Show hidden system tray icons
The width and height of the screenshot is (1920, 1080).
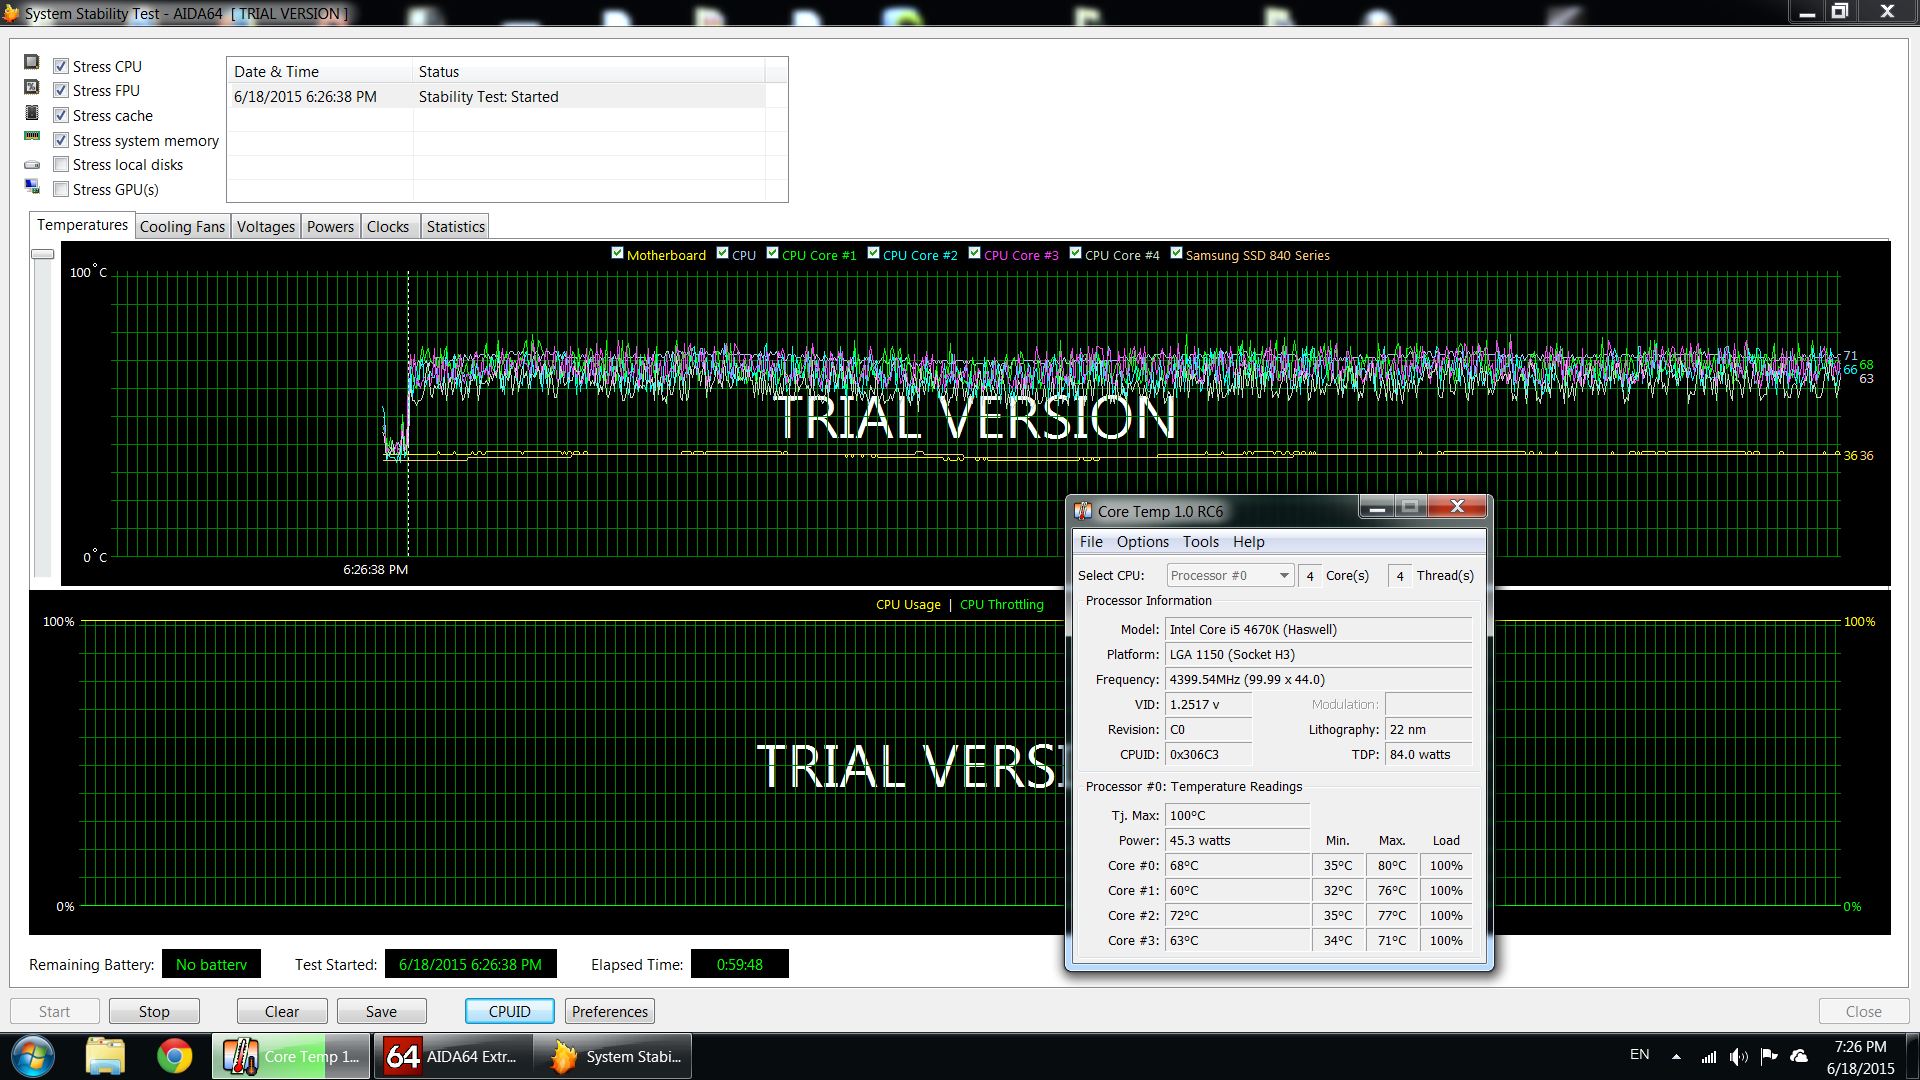pyautogui.click(x=1676, y=1056)
